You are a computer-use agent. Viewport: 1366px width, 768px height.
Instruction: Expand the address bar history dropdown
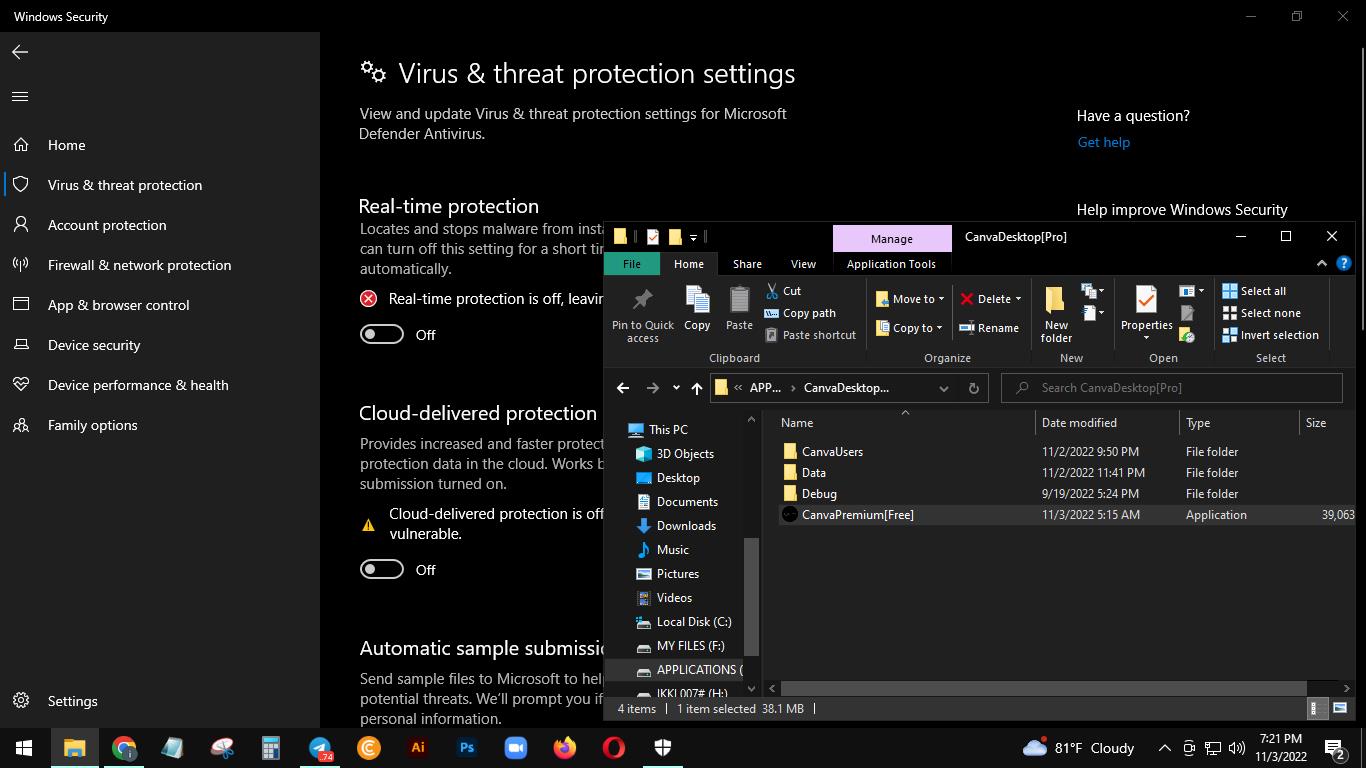[x=943, y=388]
